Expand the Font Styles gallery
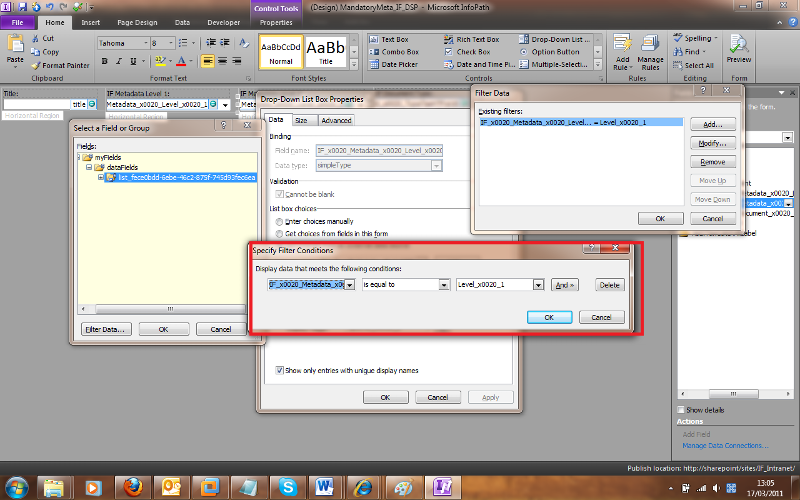Screen dimensions: 800x500 (x=354, y=65)
